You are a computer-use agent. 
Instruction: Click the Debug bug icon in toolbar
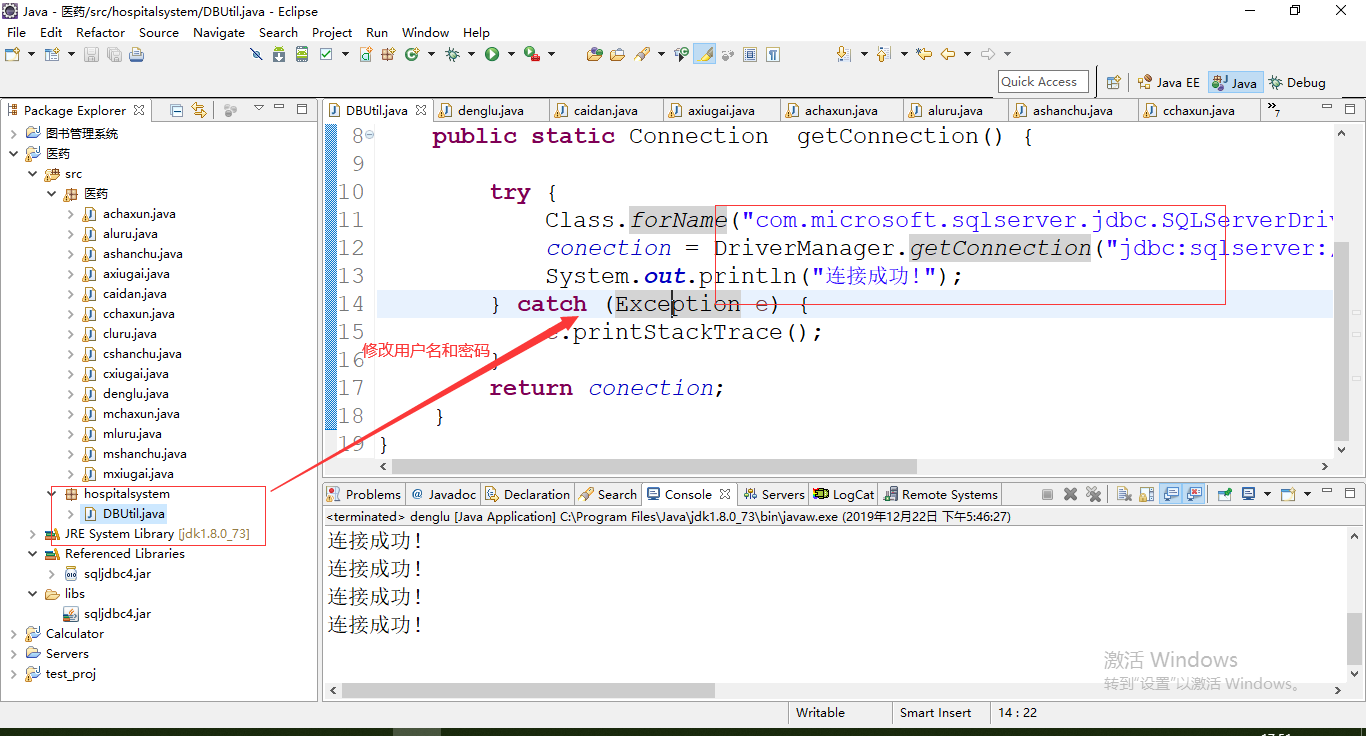[x=452, y=54]
